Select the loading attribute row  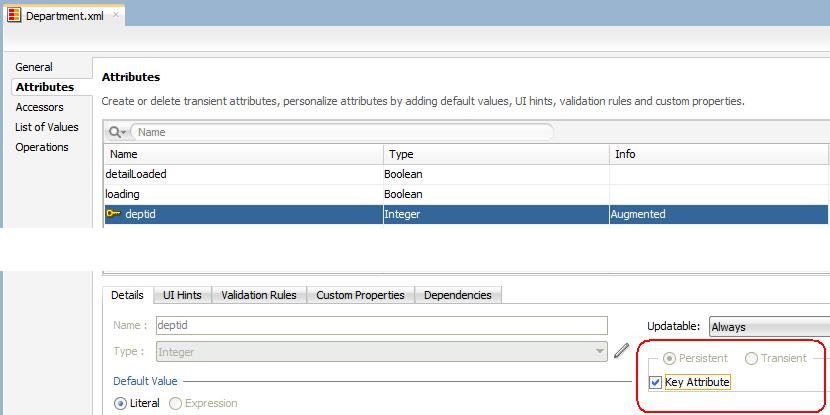point(466,194)
